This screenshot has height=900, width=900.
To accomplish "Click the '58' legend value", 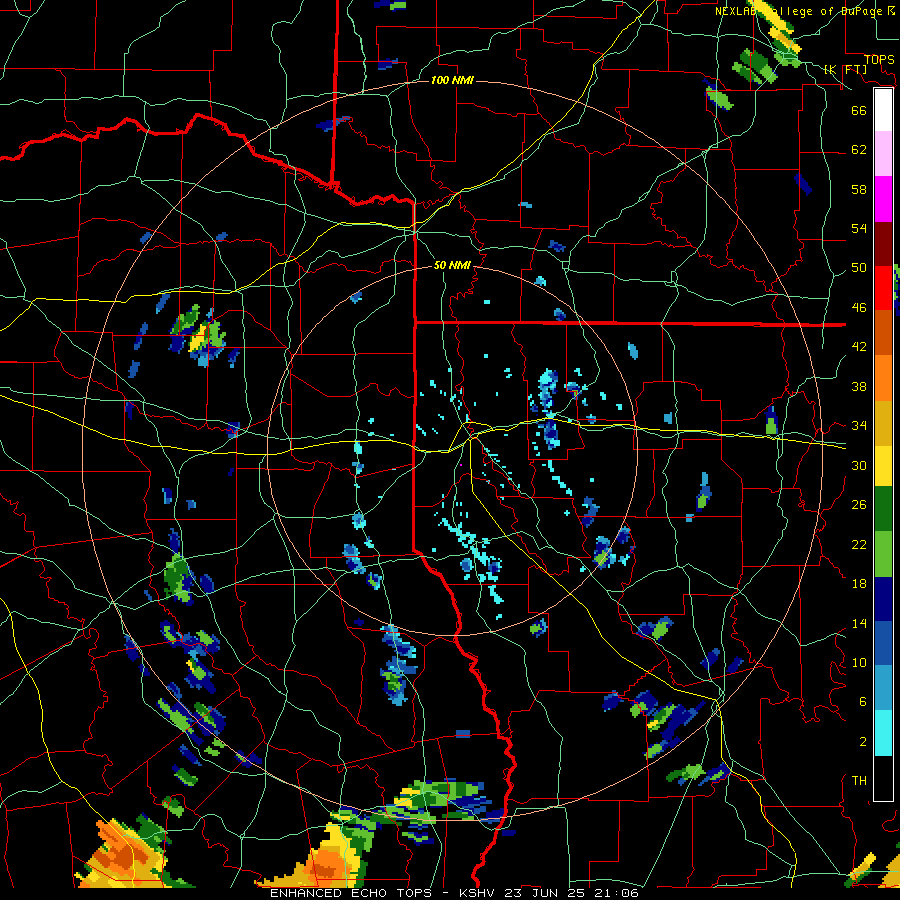I will [859, 189].
